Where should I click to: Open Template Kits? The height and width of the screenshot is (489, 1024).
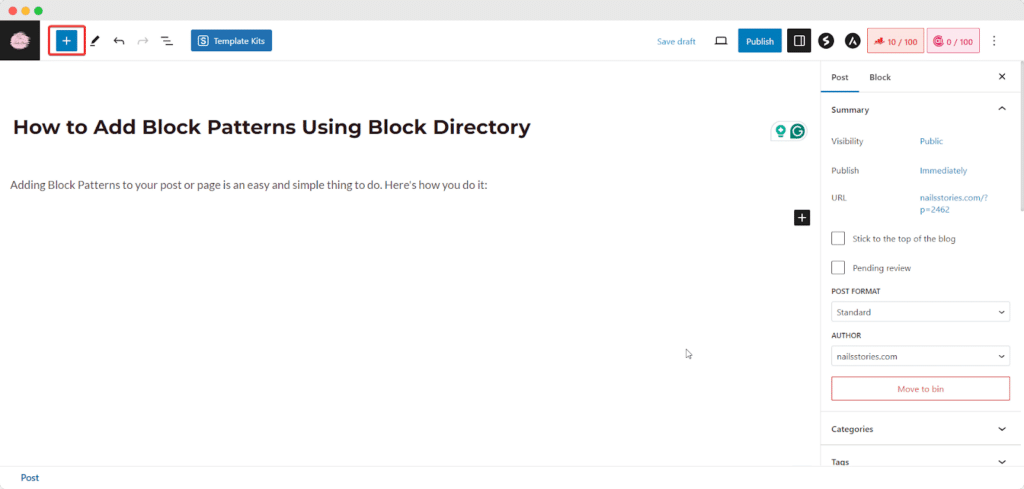(x=231, y=40)
